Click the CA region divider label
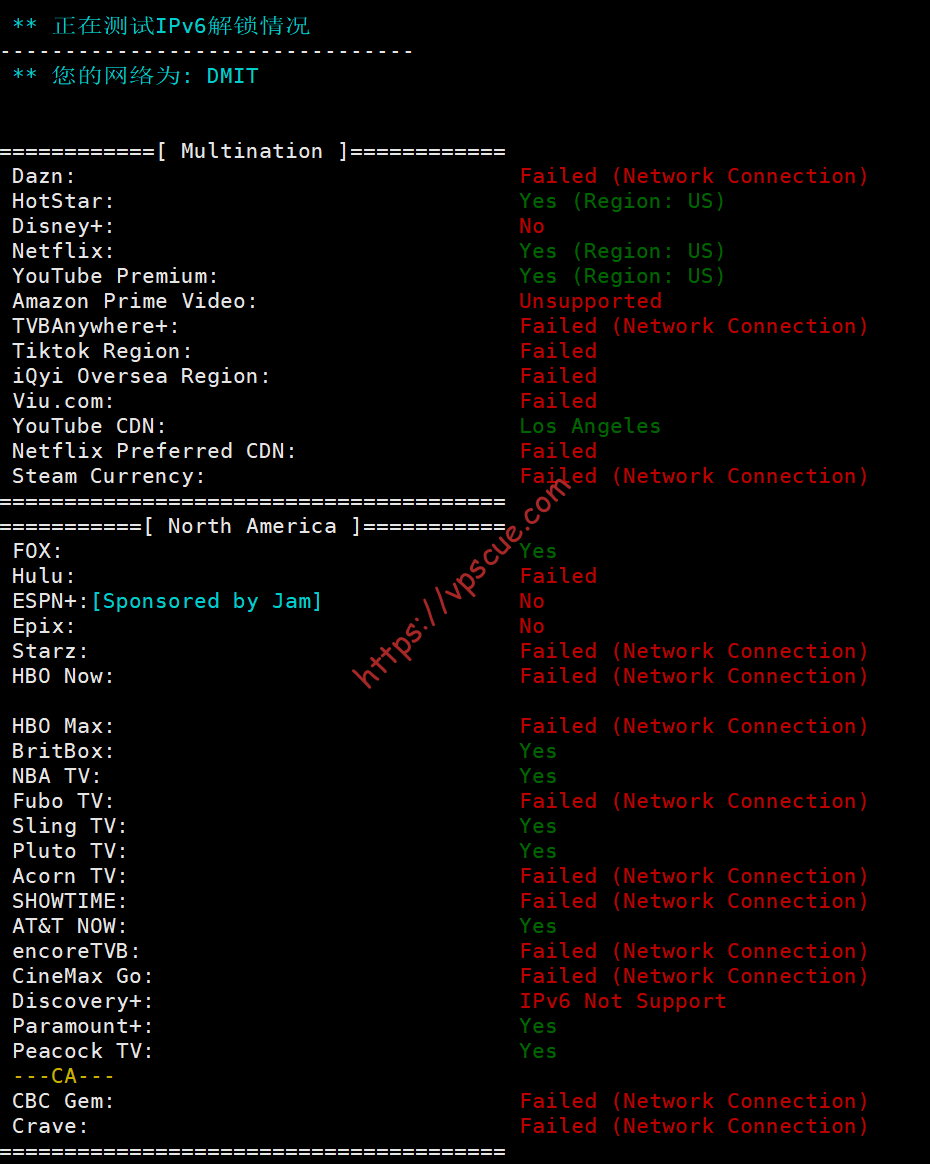 pyautogui.click(x=64, y=1076)
